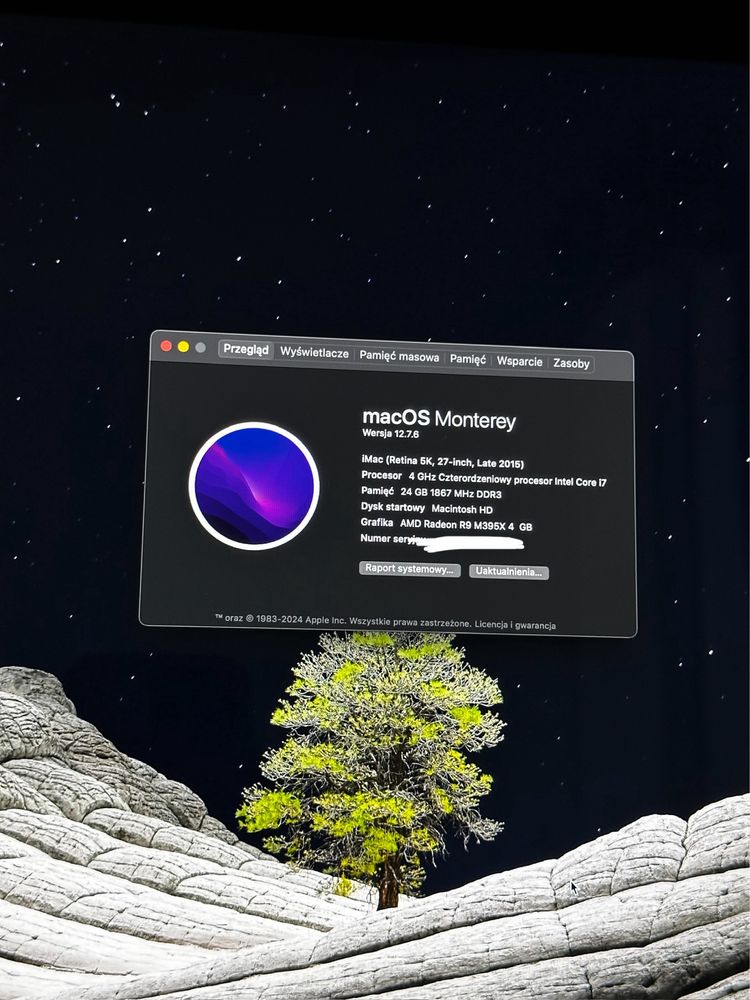The image size is (750, 1000).
Task: Click the Raport systemowy button
Action: tap(409, 569)
